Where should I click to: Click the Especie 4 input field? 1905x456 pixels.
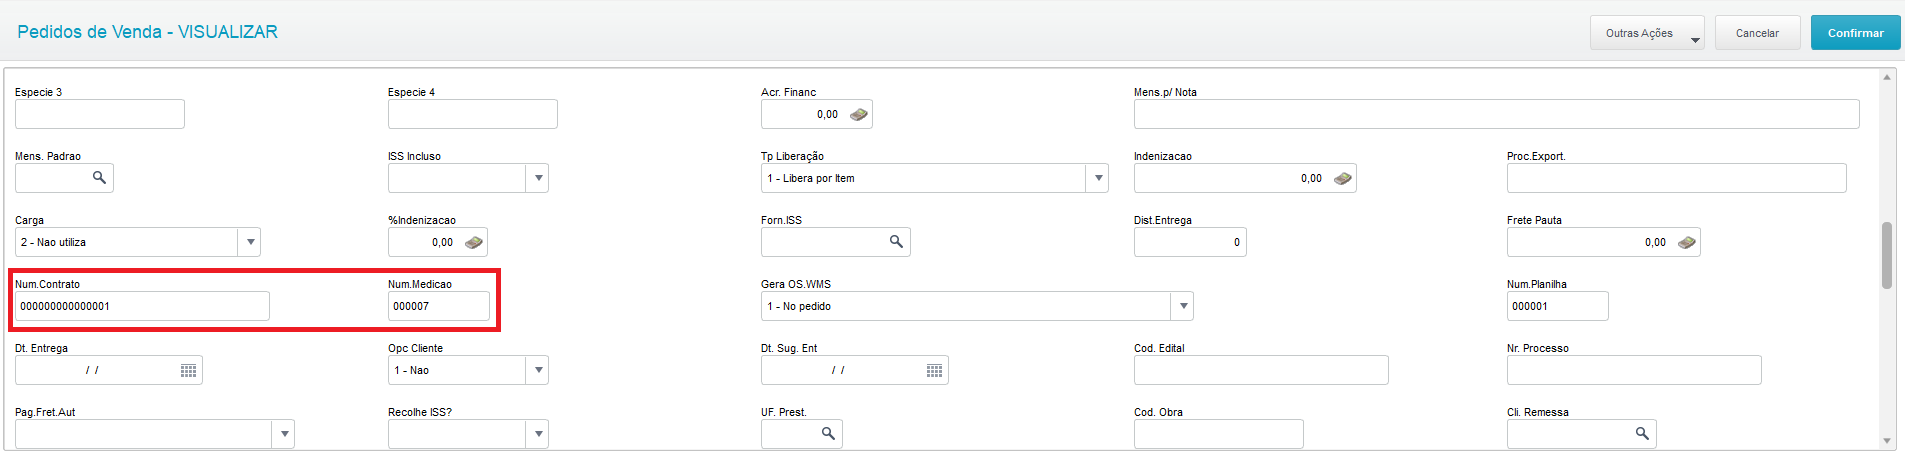point(473,114)
